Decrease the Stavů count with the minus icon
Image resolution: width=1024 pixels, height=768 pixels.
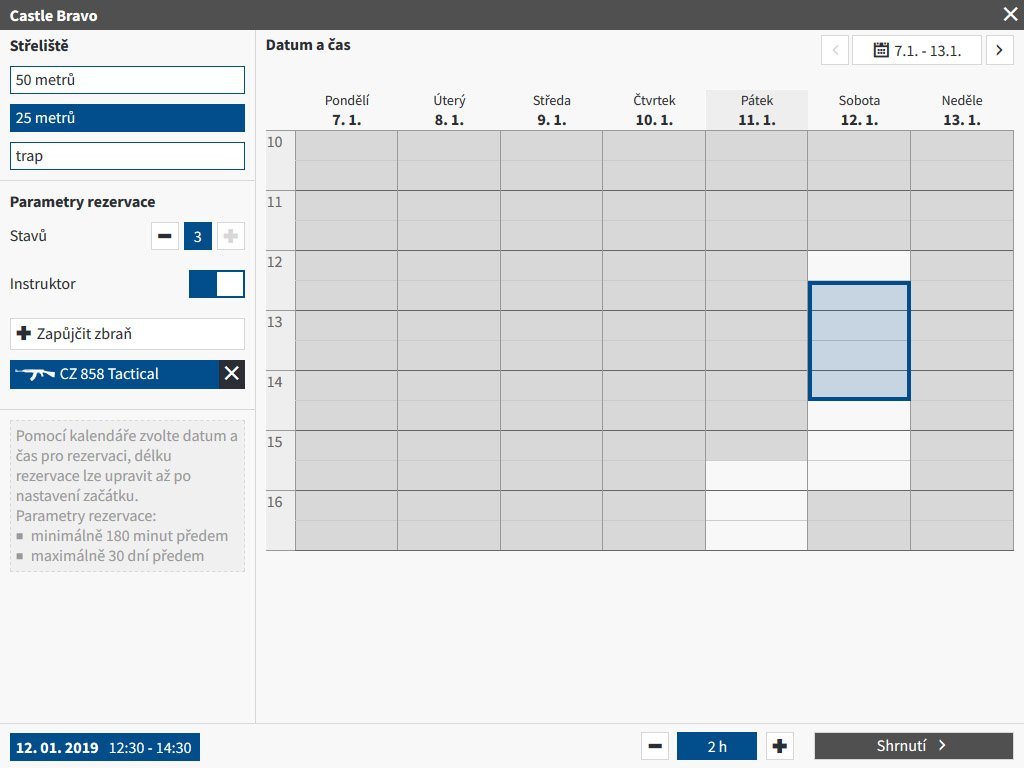tap(165, 236)
